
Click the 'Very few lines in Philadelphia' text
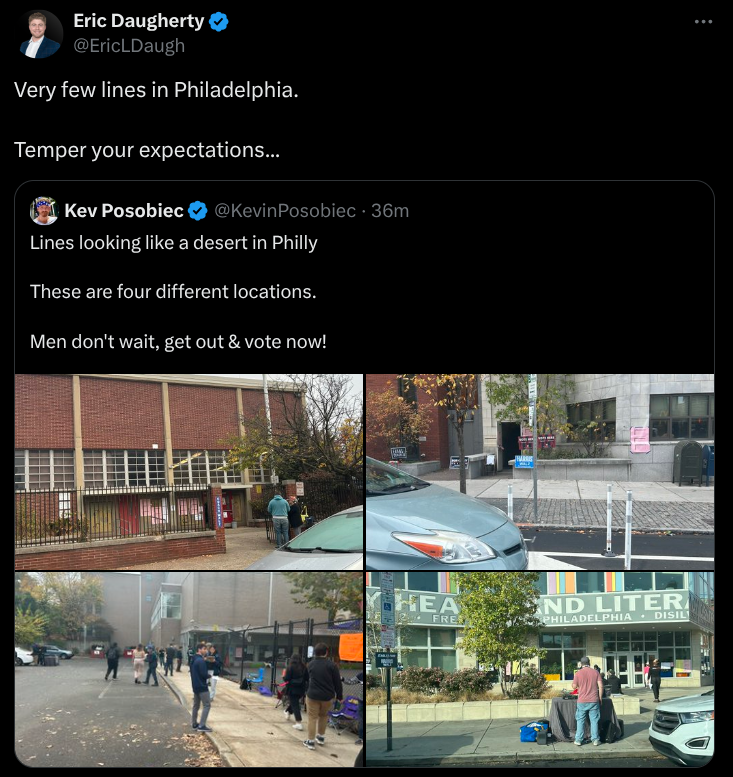156,90
